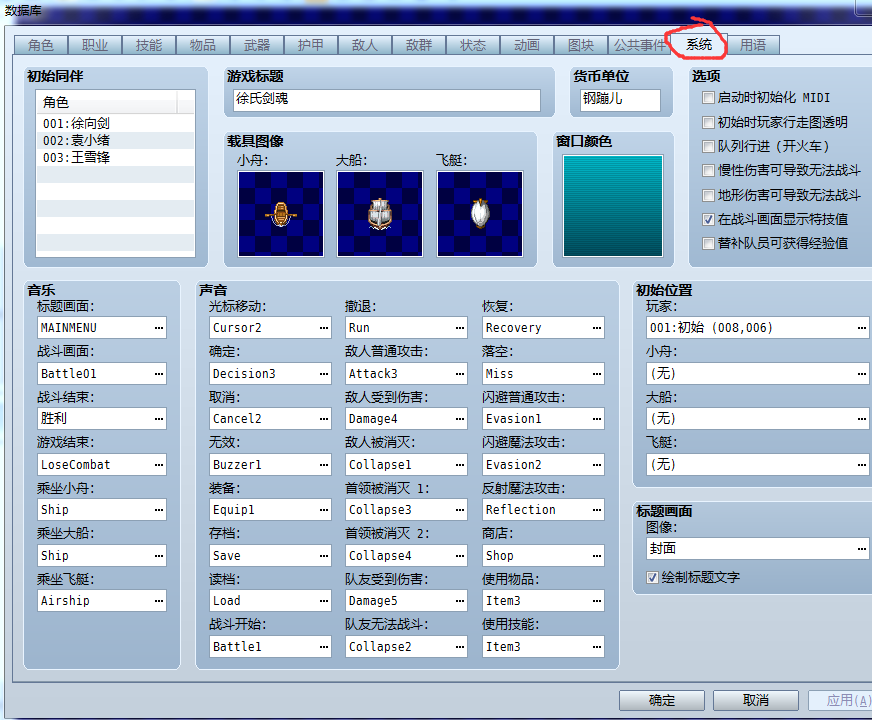The height and width of the screenshot is (720, 872).
Task: Open browse button for Cursor2 sound
Action: (324, 328)
